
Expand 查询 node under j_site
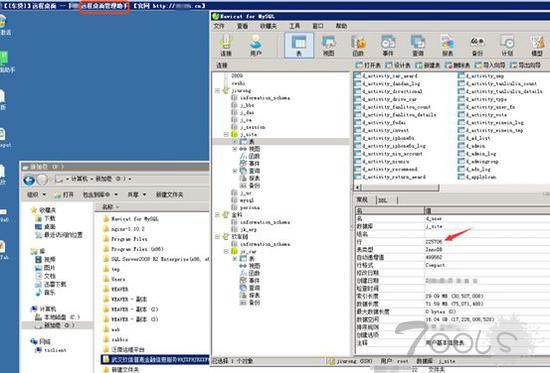tap(235, 171)
